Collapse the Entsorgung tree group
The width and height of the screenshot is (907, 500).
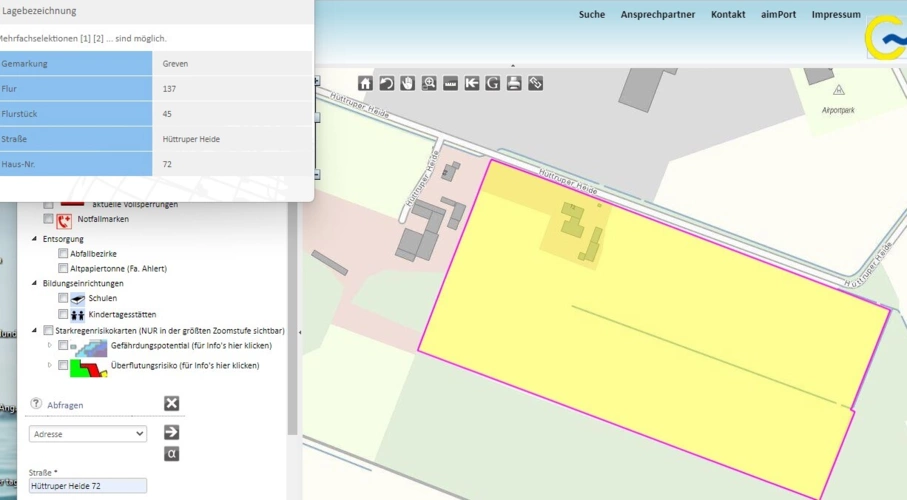pyautogui.click(x=35, y=240)
